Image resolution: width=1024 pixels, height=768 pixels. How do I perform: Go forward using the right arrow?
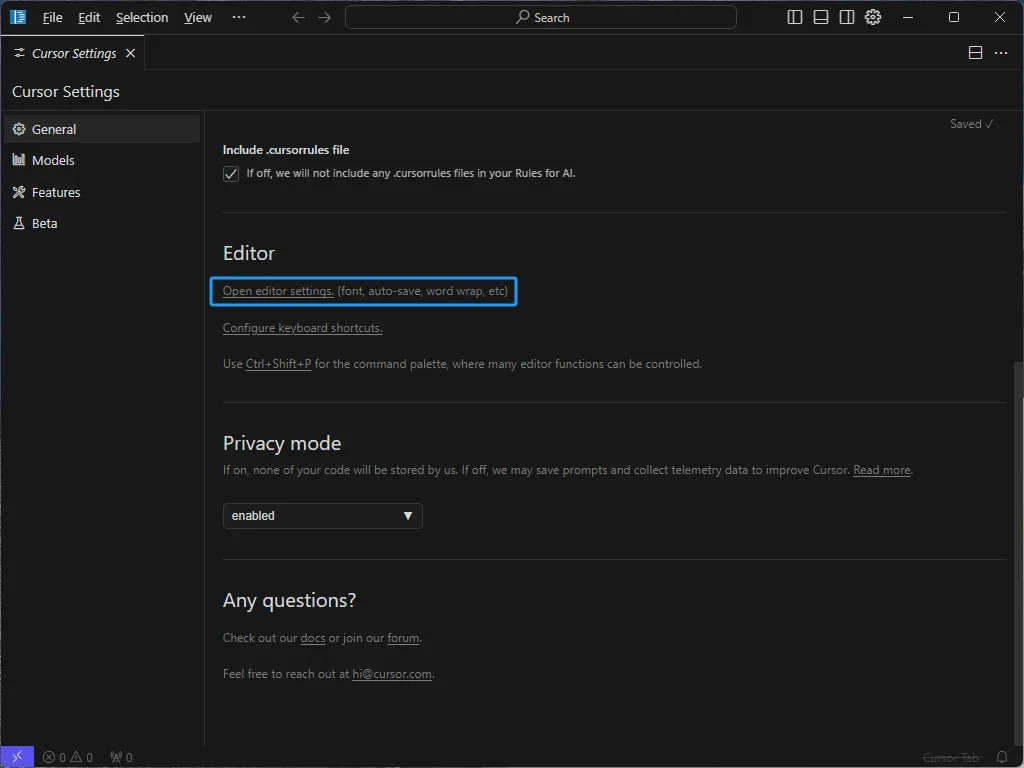(325, 18)
